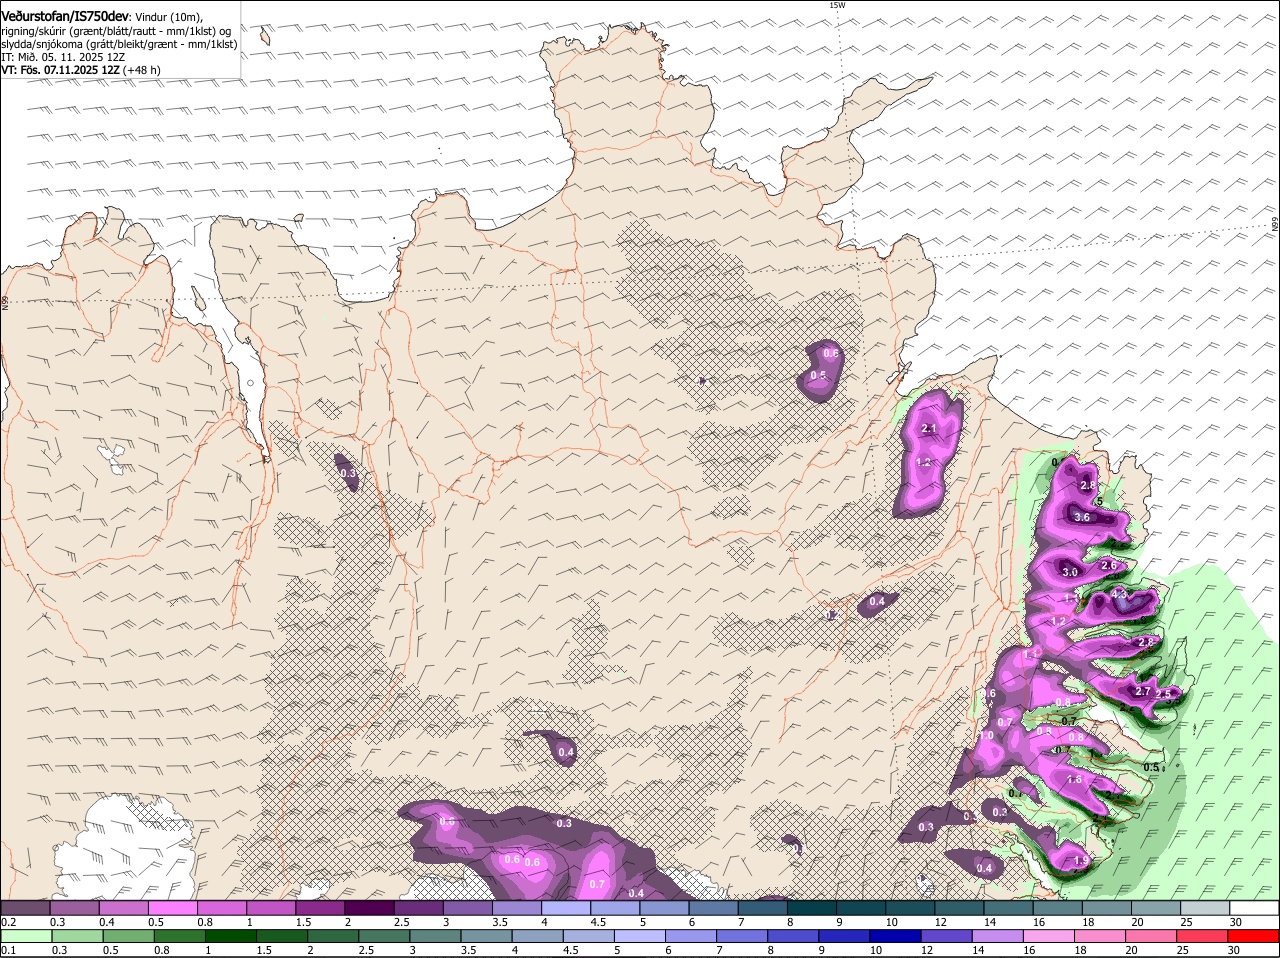The height and width of the screenshot is (958, 1280).
Task: Pick the palest green 0.1–0.3 swatch in lower legend
Action: [x=26, y=935]
